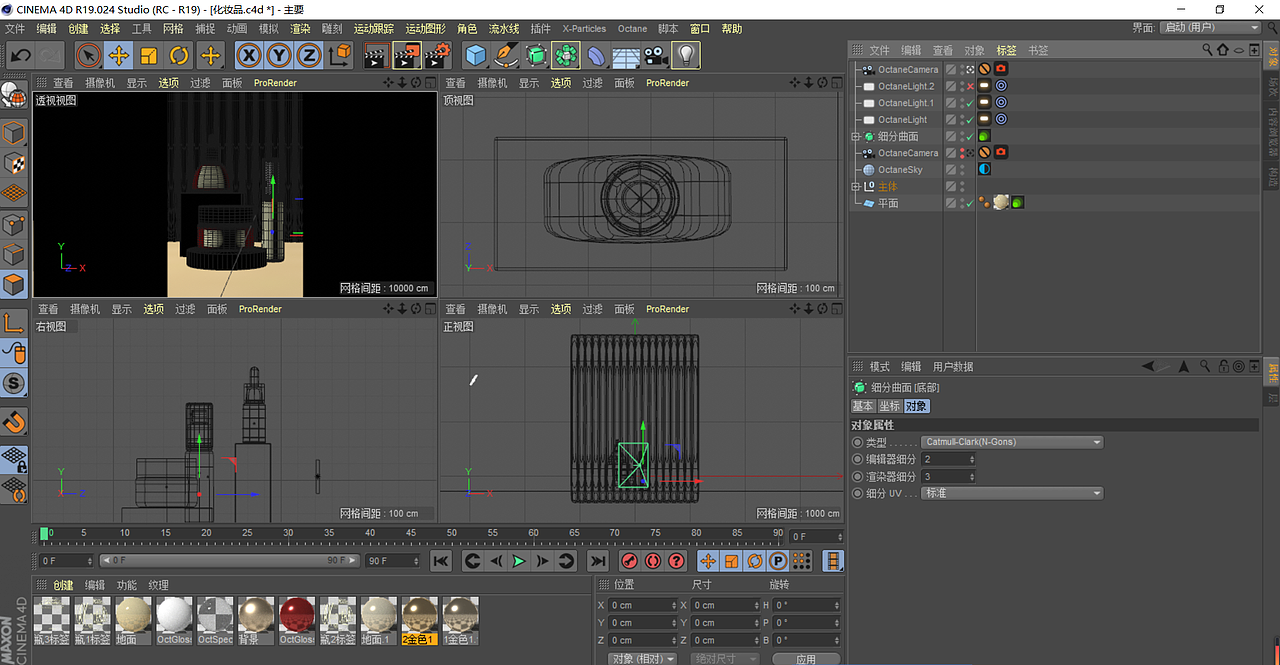1280x665 pixels.
Task: Click the search magnifier in the object manager
Action: point(1208,50)
